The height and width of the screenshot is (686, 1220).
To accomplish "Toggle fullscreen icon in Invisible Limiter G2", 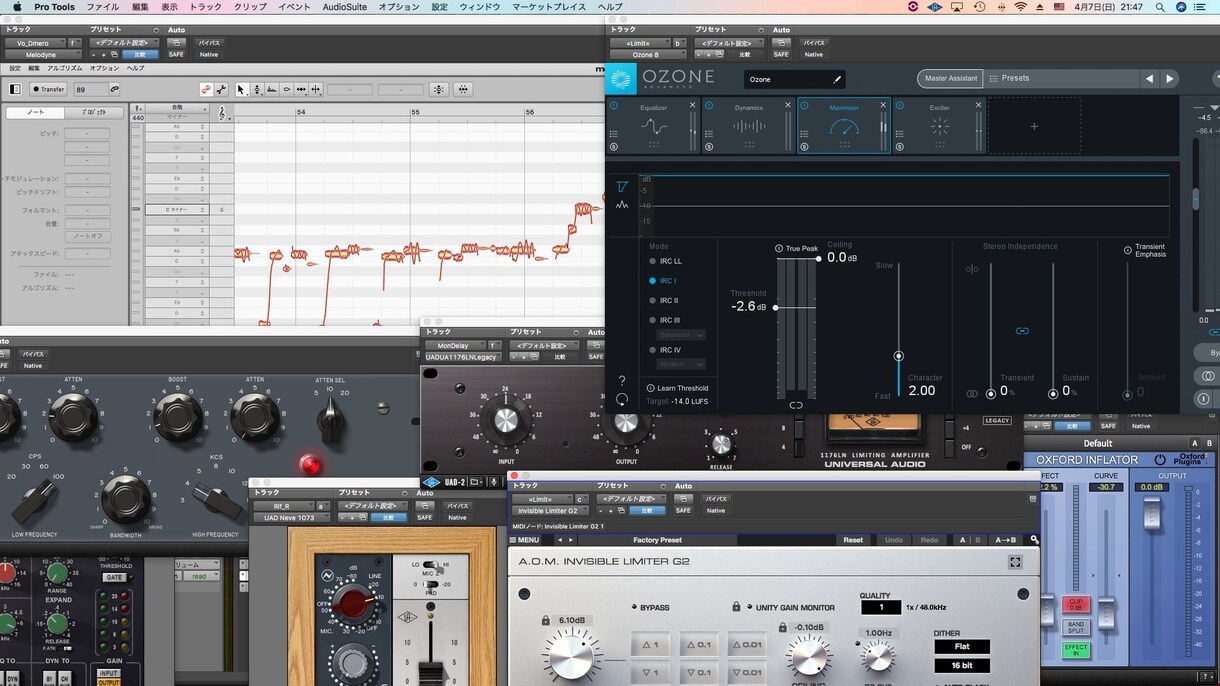I will pos(1015,562).
